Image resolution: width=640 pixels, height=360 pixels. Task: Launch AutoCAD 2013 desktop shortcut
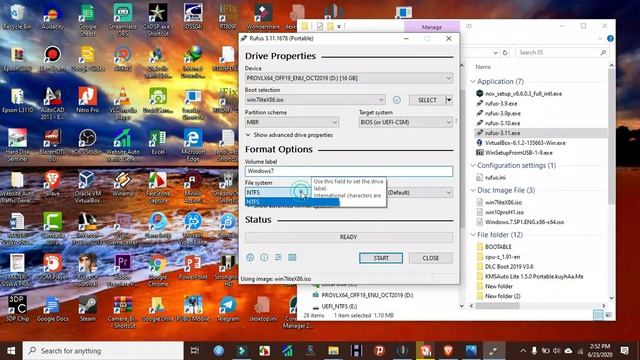pos(53,104)
